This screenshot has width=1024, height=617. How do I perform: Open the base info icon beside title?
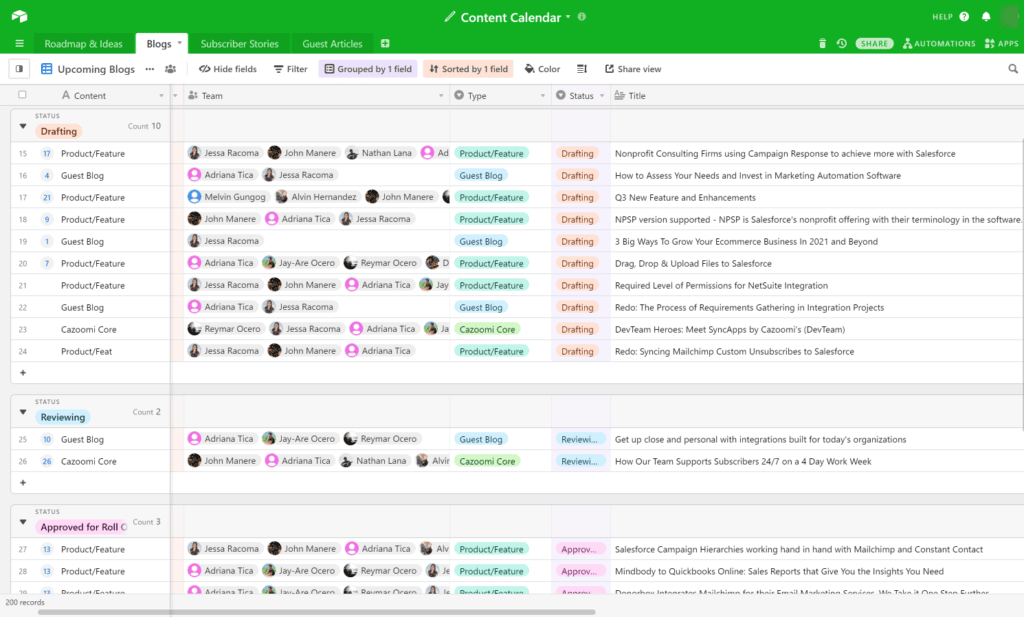(582, 17)
